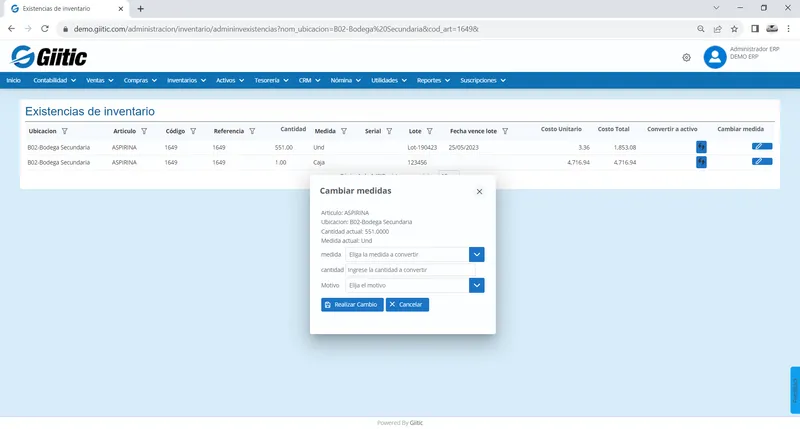Click the Cancelar button

tap(407, 305)
